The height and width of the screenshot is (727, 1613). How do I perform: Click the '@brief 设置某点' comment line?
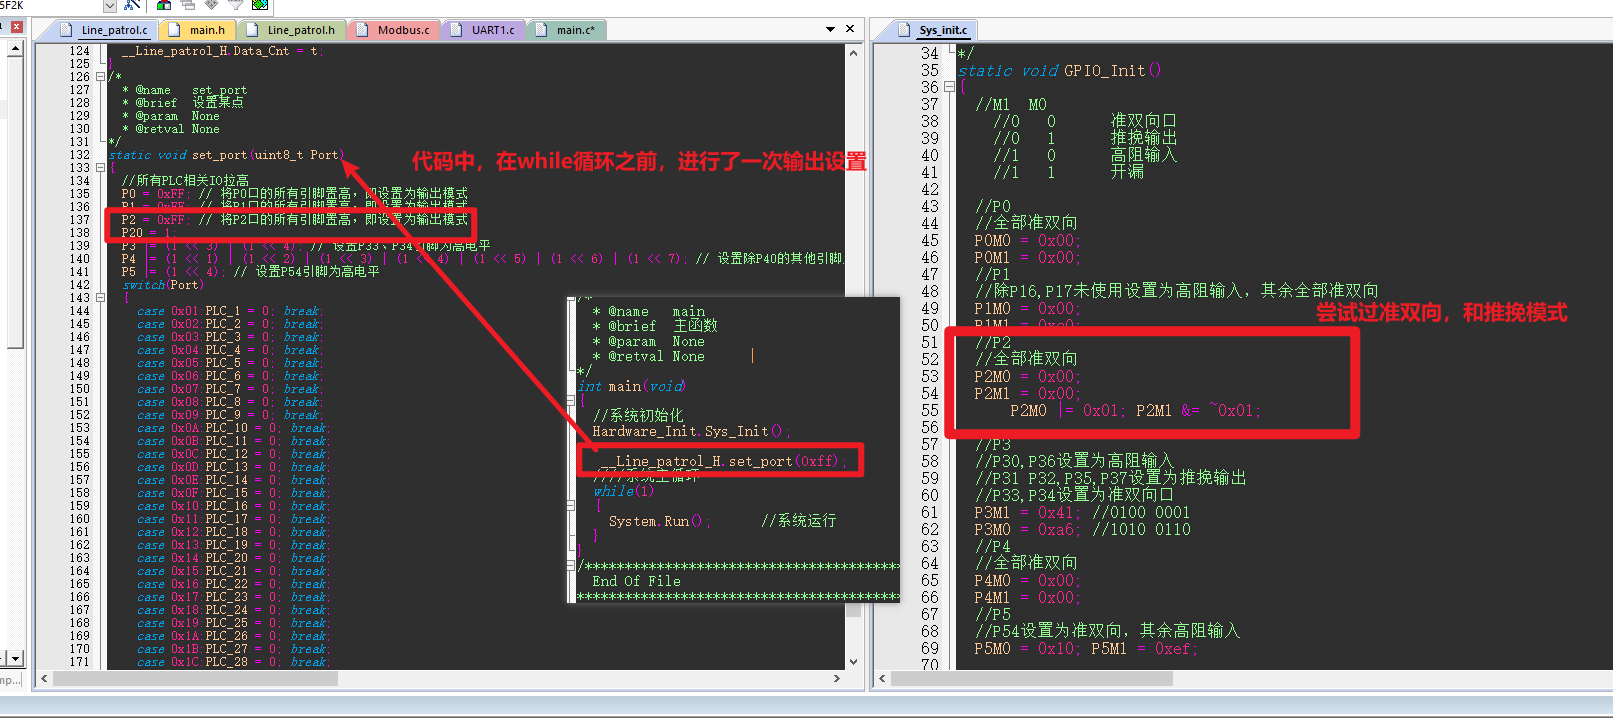point(182,103)
